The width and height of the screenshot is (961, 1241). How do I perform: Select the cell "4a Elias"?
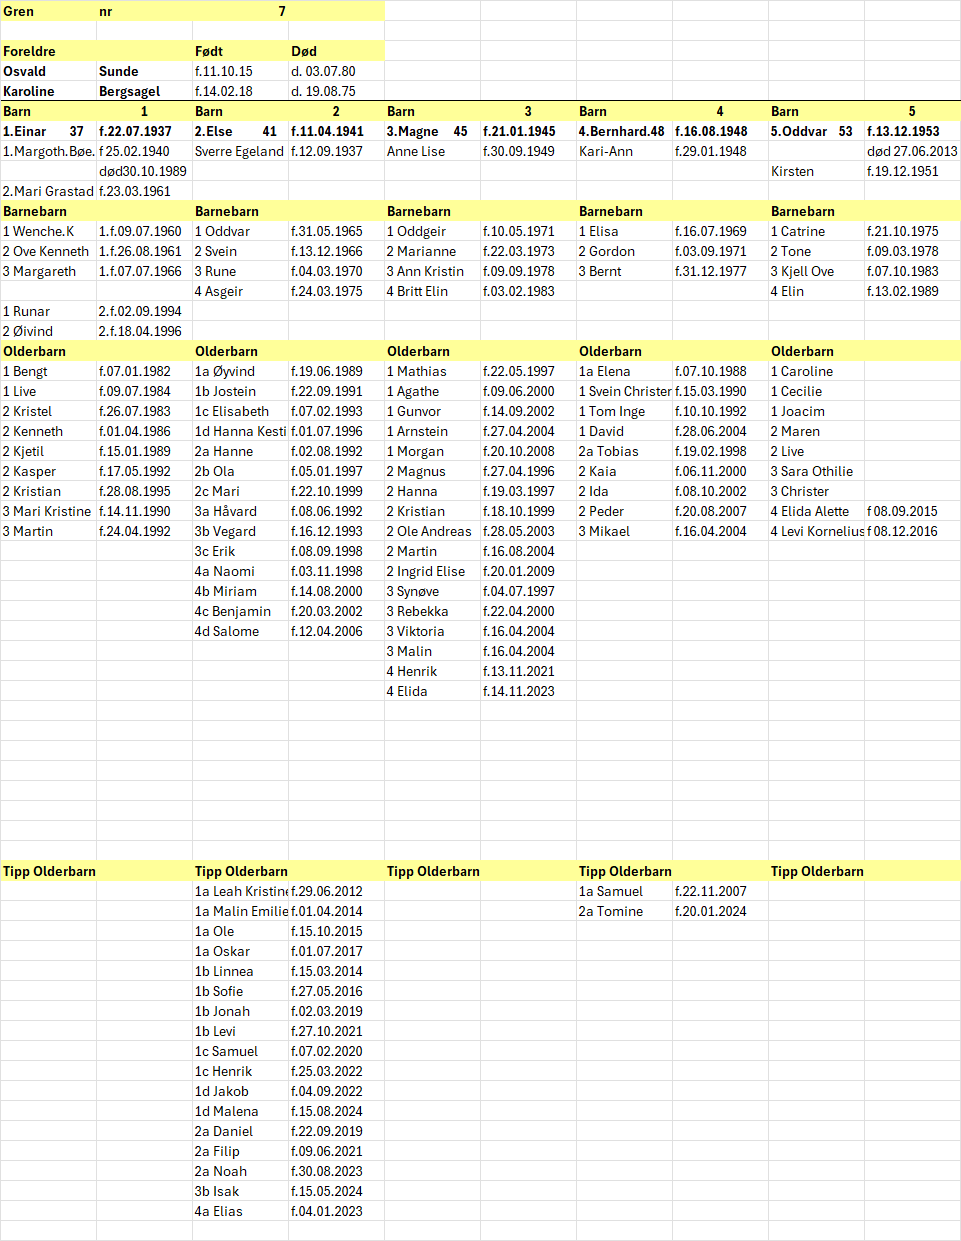(x=240, y=1211)
